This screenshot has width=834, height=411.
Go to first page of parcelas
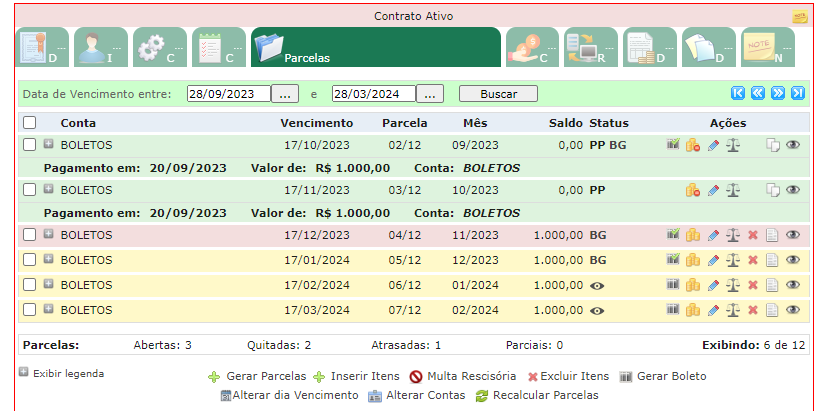click(738, 94)
